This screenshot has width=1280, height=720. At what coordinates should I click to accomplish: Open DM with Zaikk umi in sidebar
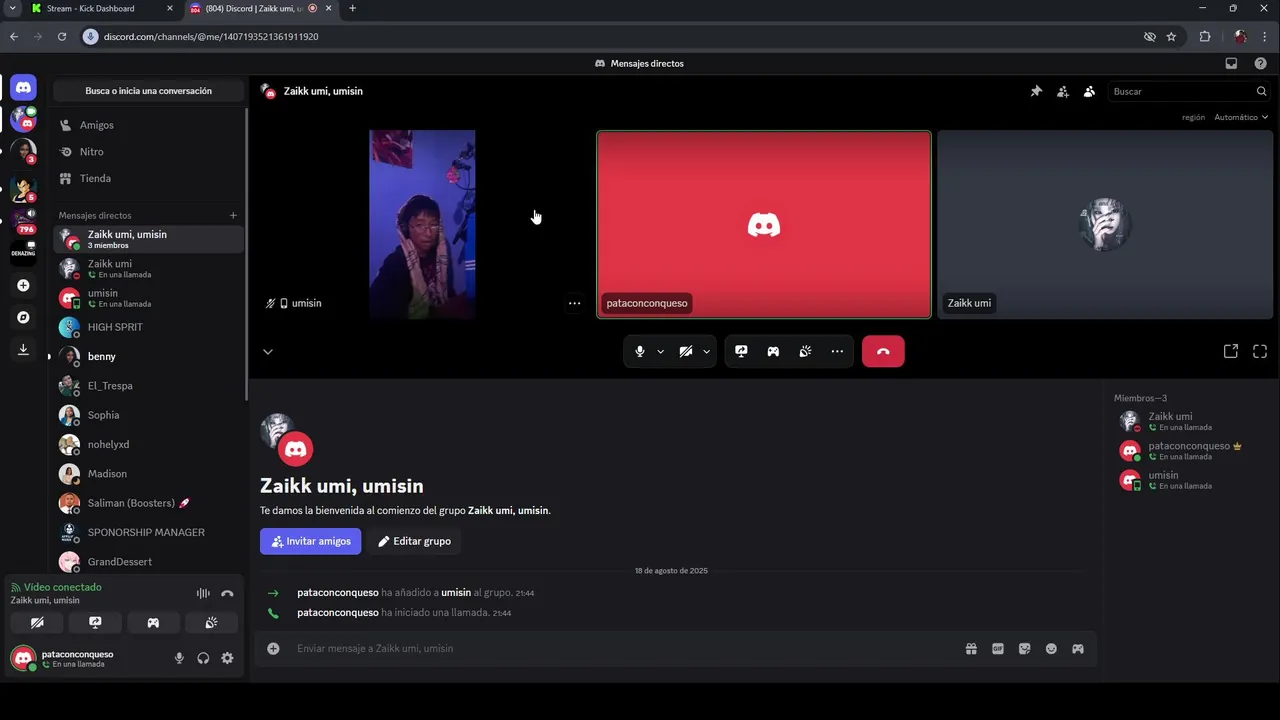(x=148, y=268)
